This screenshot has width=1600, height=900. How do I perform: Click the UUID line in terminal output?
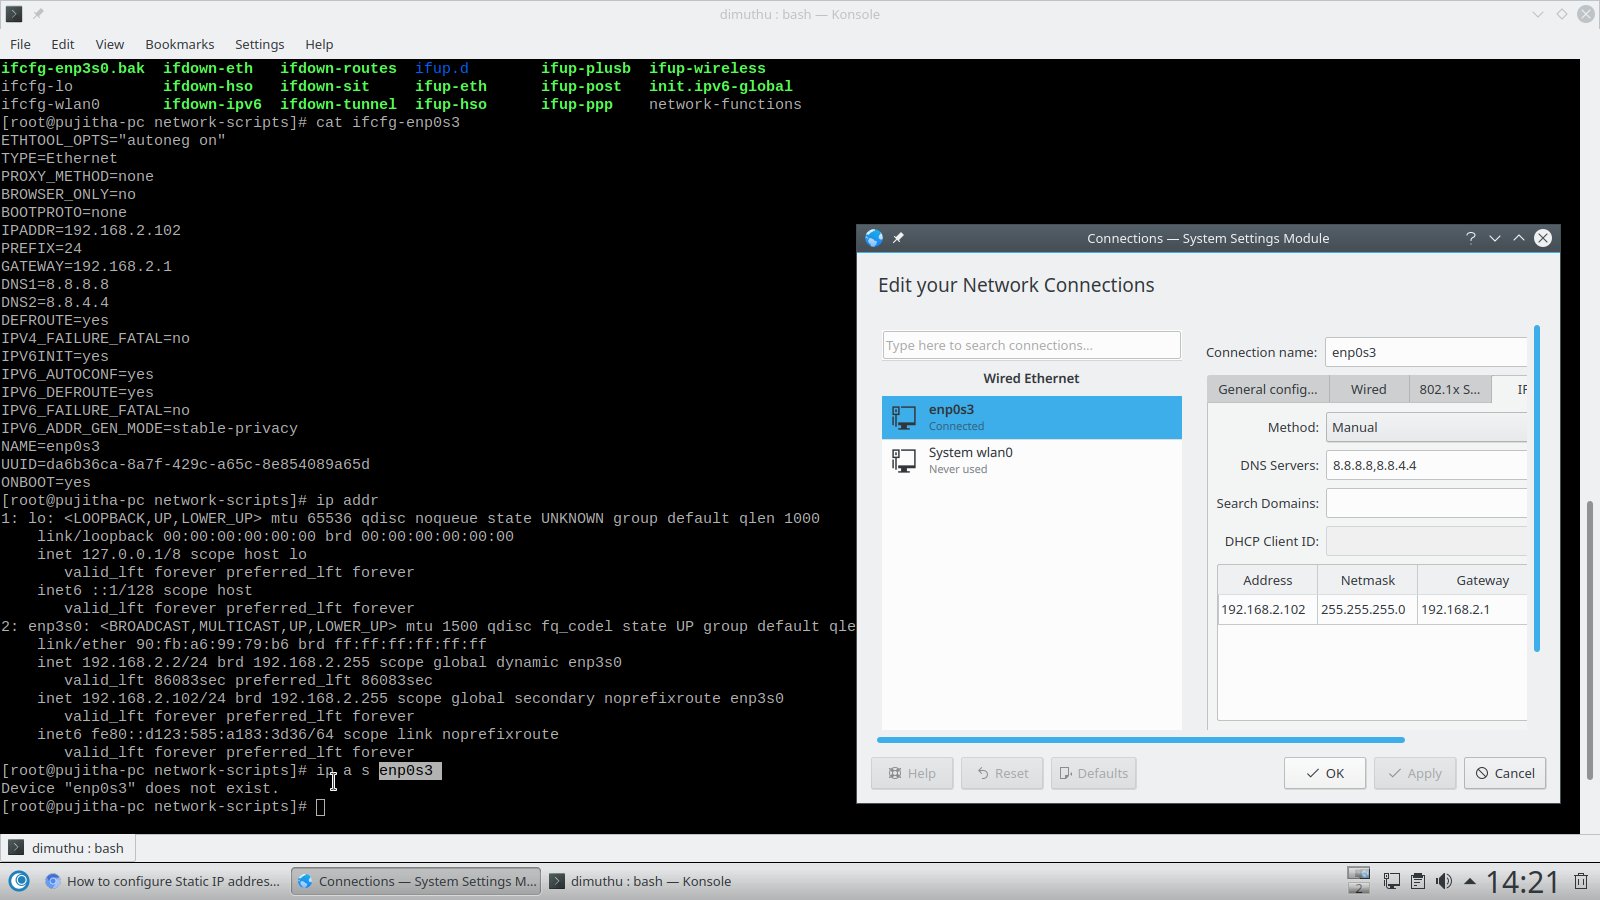pos(186,464)
